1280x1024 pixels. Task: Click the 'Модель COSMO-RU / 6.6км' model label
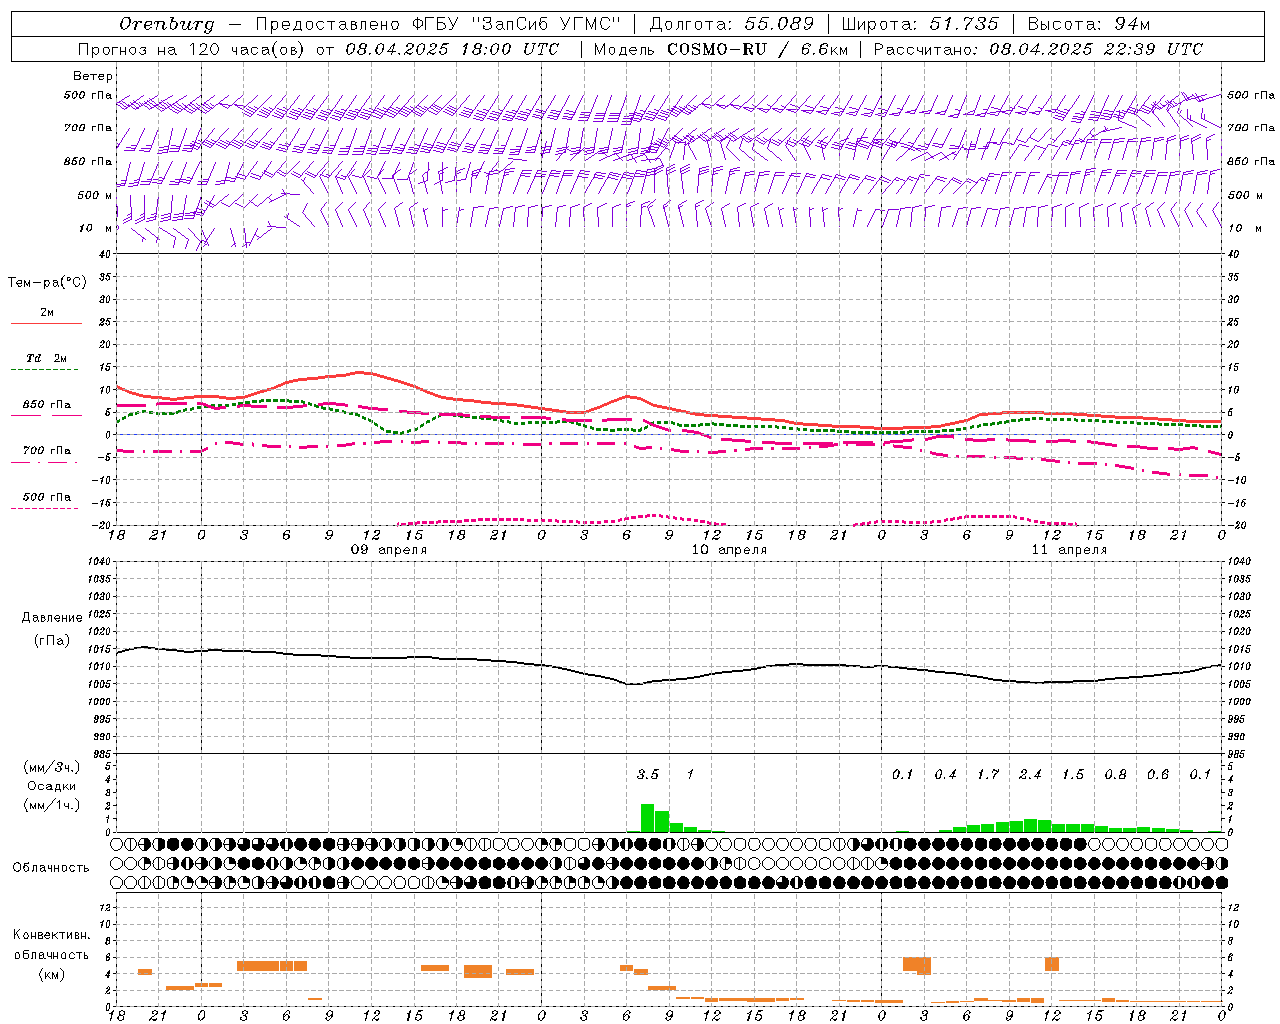720,49
